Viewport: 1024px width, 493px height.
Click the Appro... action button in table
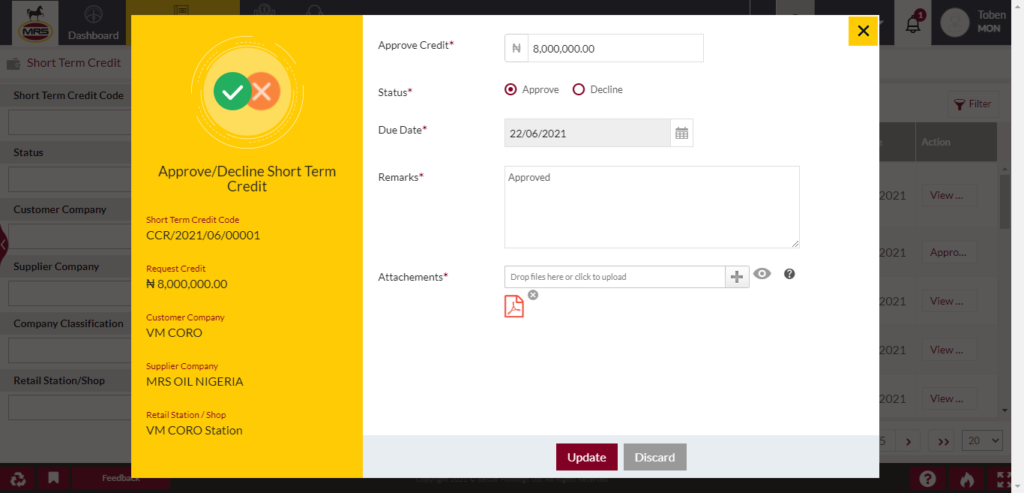point(949,252)
